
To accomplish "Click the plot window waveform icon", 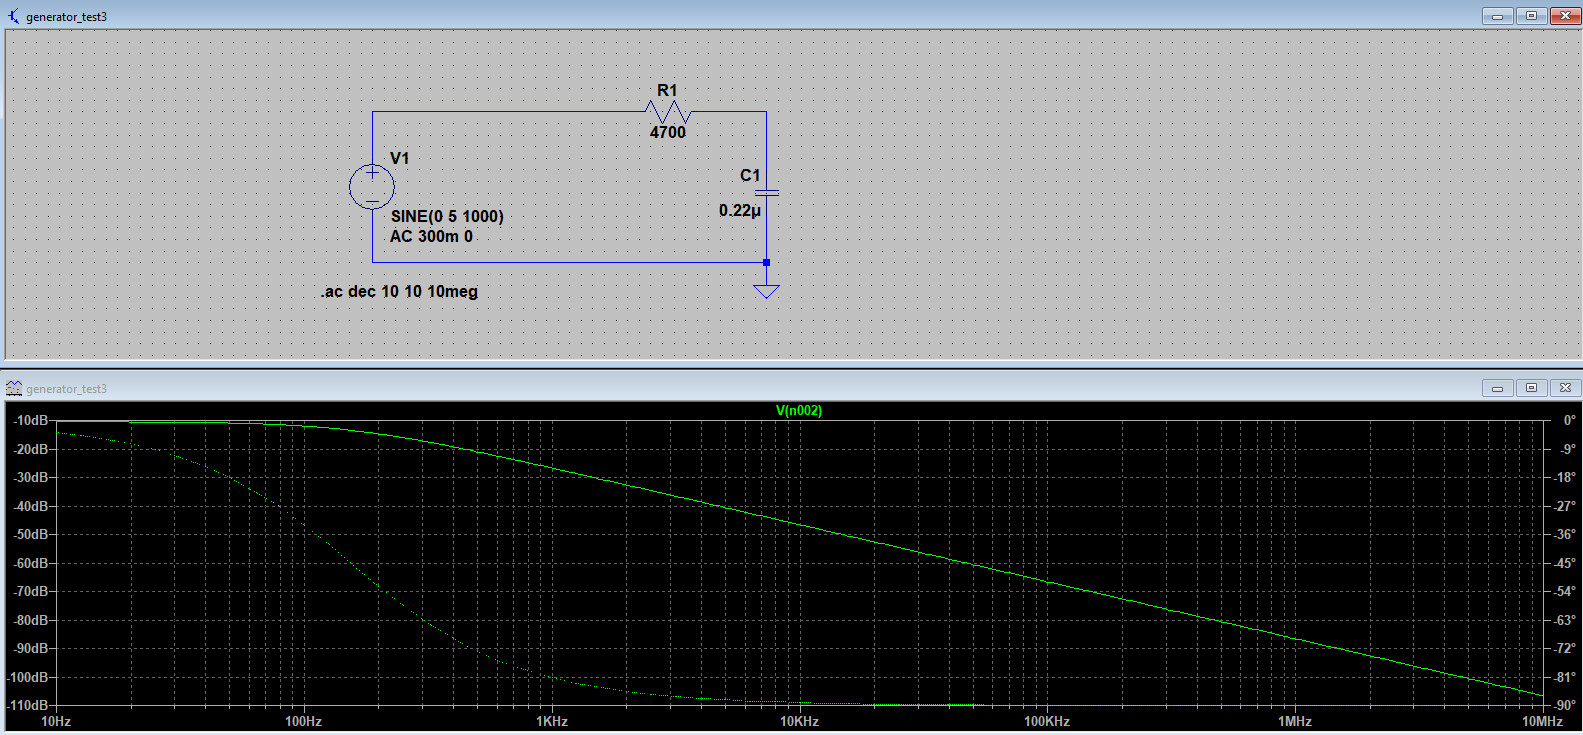I will [x=14, y=388].
